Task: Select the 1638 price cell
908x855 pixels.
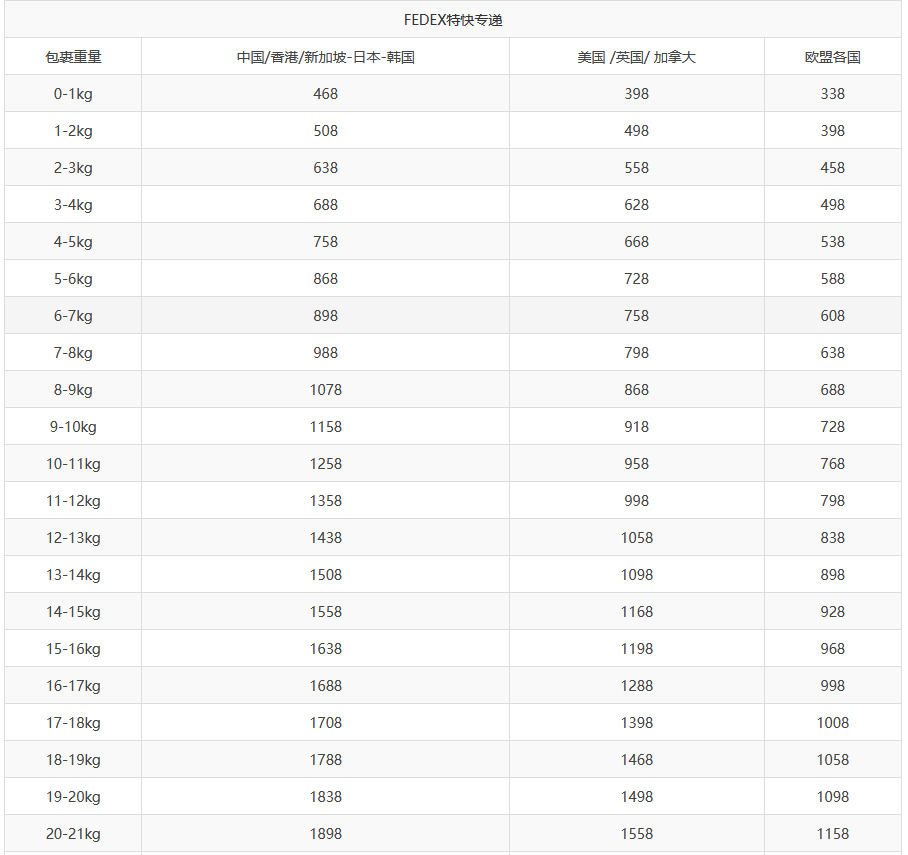Action: (325, 649)
